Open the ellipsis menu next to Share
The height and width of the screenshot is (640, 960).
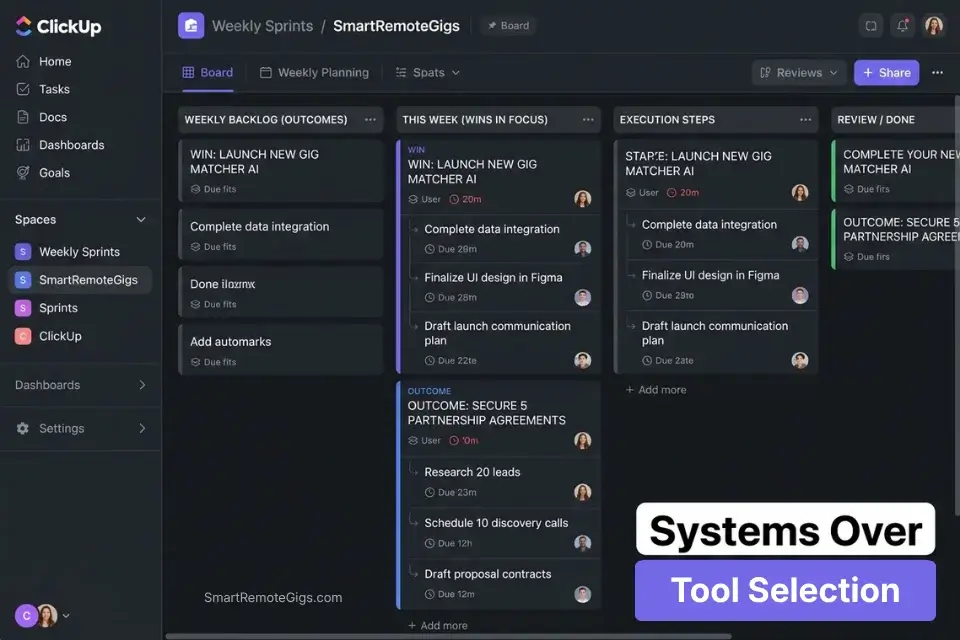[x=937, y=72]
